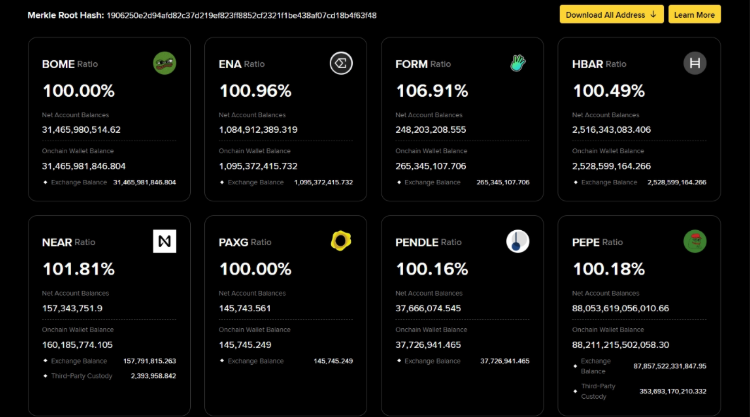Click the PENDLE coin icon
The height and width of the screenshot is (417, 750).
pyautogui.click(x=517, y=241)
